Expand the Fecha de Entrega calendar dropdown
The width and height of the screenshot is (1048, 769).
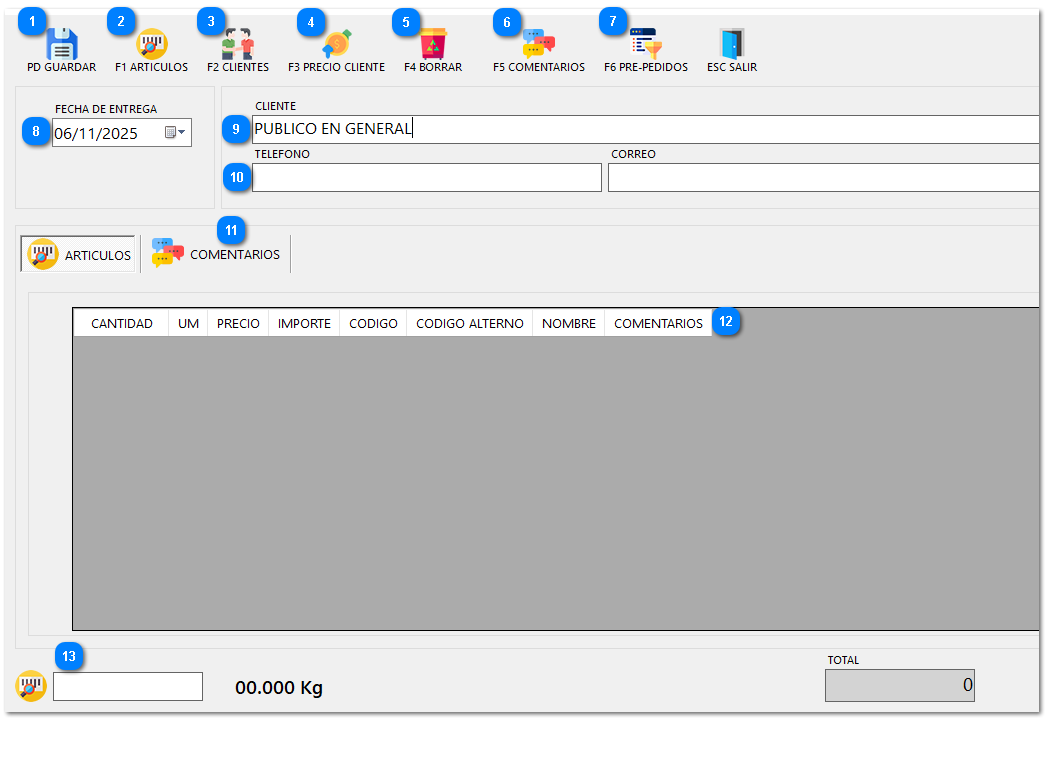176,133
